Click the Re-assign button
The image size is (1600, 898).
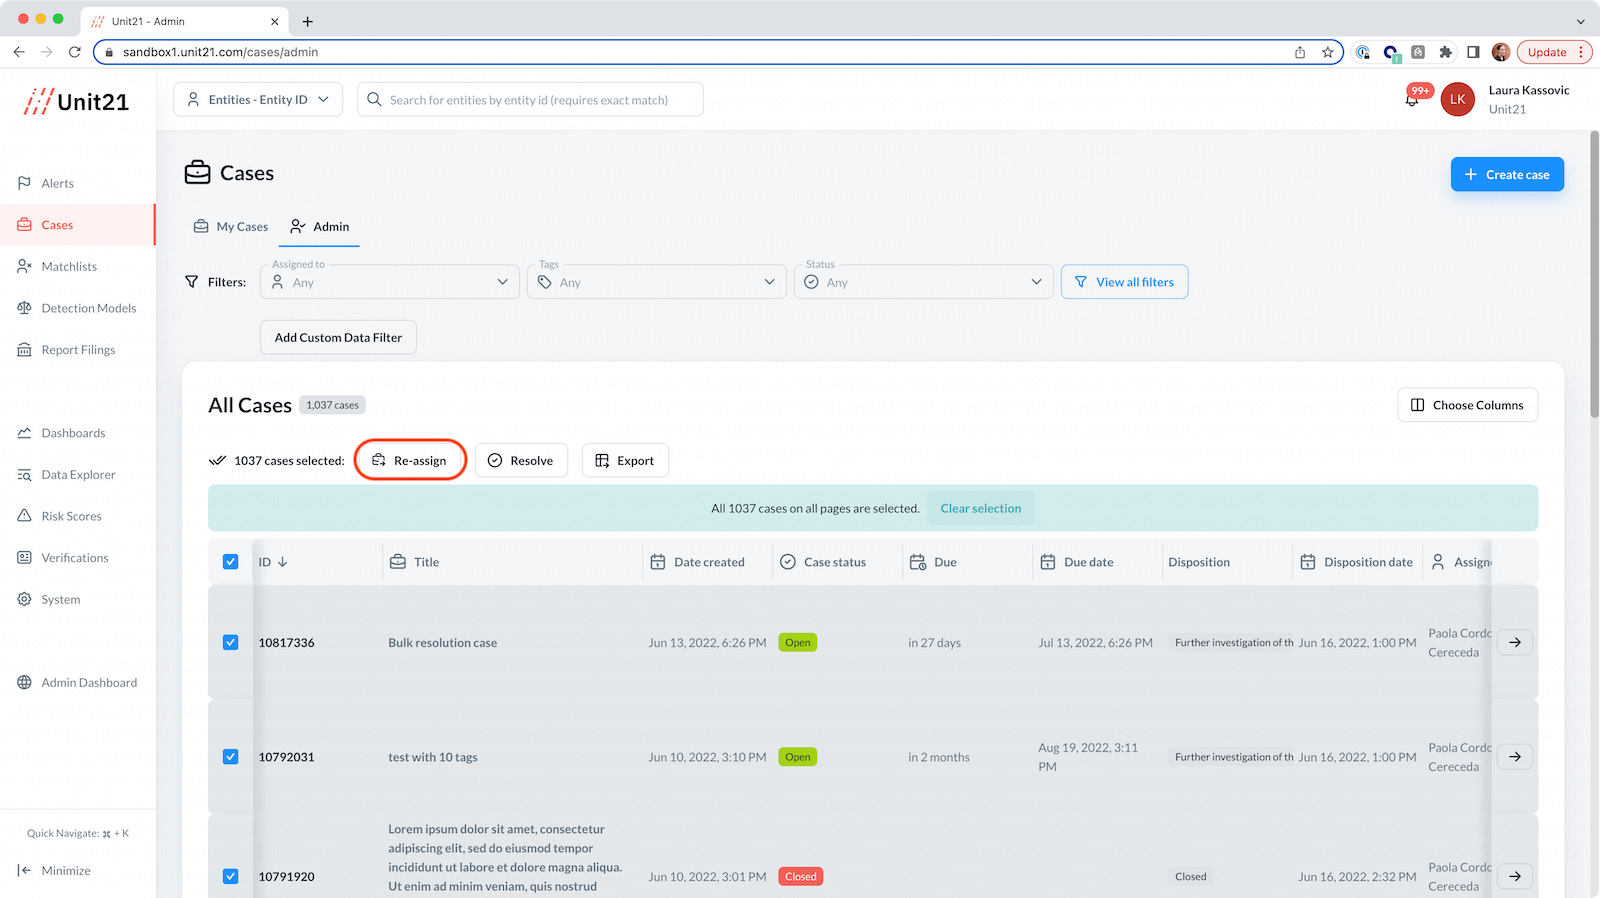pyautogui.click(x=410, y=460)
